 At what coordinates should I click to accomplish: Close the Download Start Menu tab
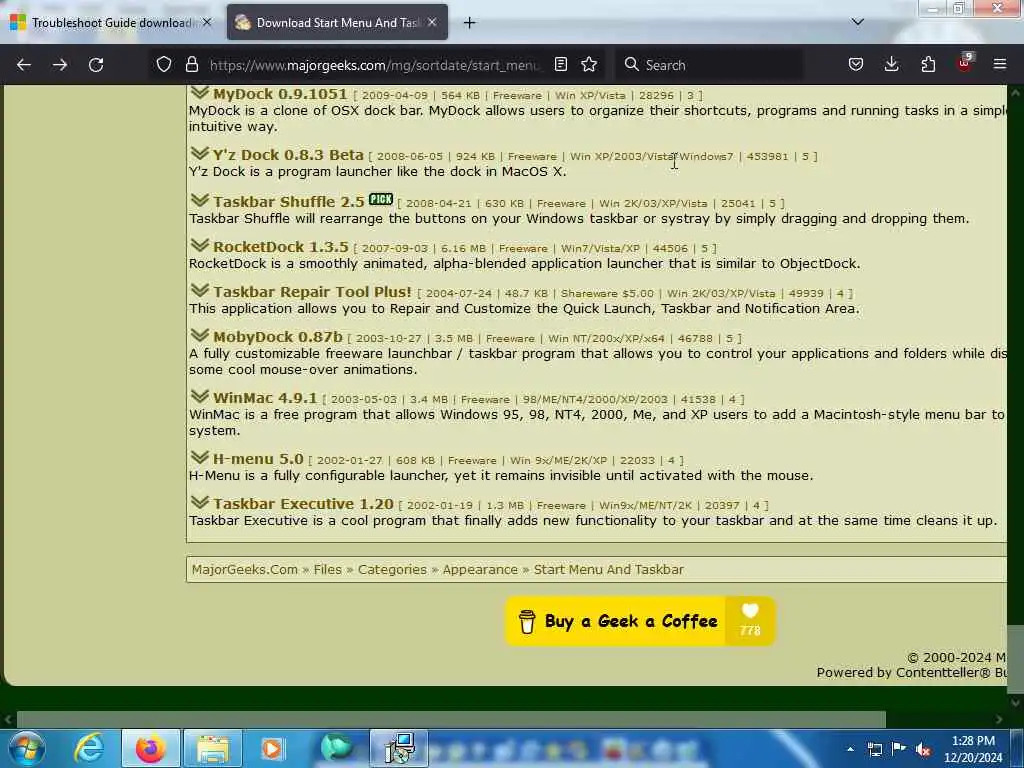[x=432, y=22]
